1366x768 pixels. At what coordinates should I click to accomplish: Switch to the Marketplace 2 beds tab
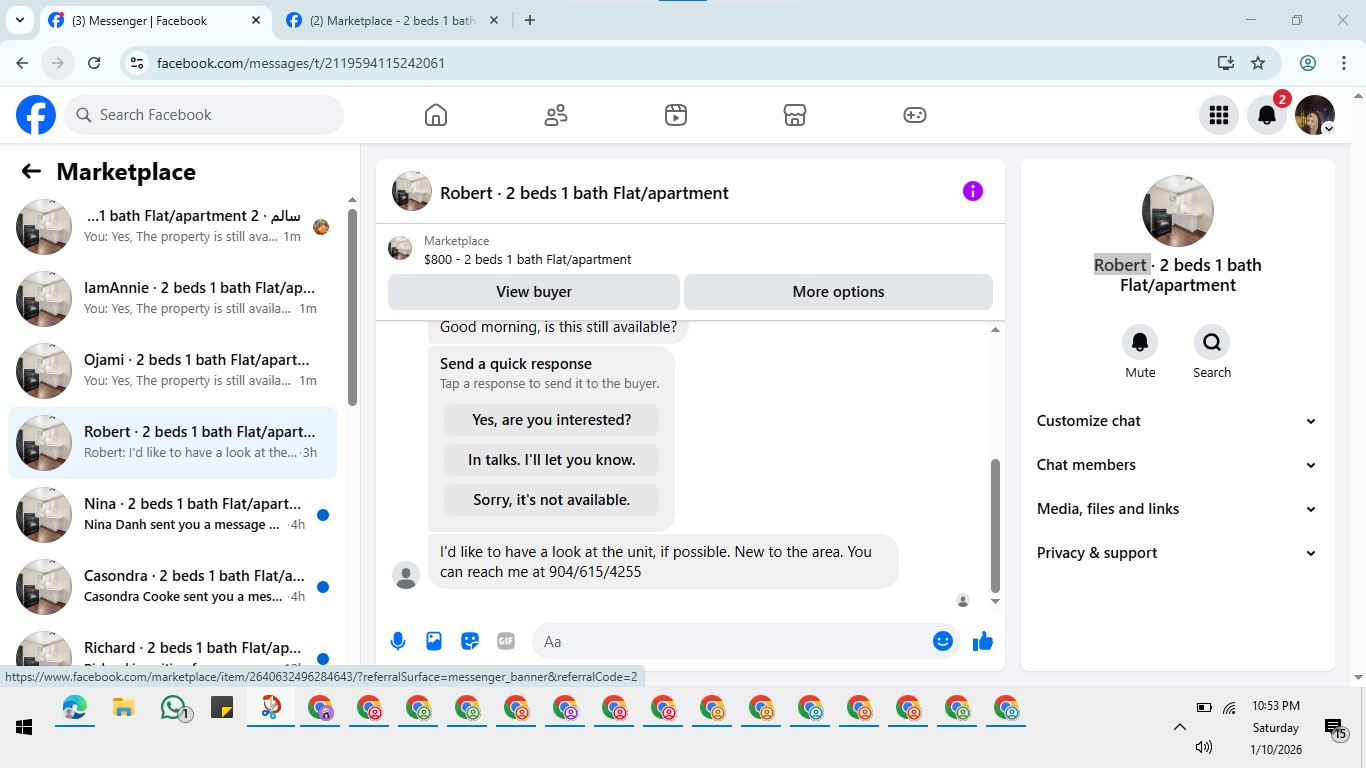393,20
